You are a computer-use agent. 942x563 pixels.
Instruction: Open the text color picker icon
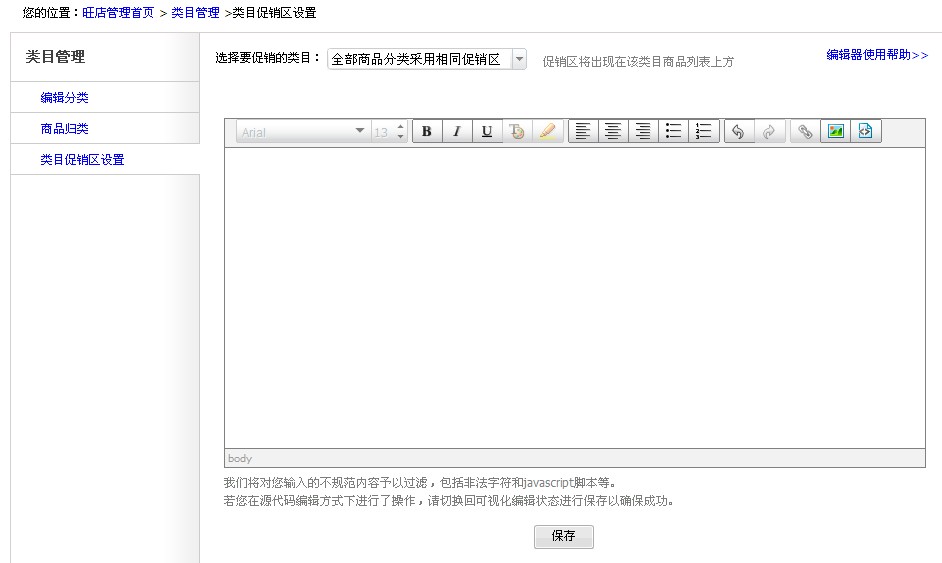point(517,132)
